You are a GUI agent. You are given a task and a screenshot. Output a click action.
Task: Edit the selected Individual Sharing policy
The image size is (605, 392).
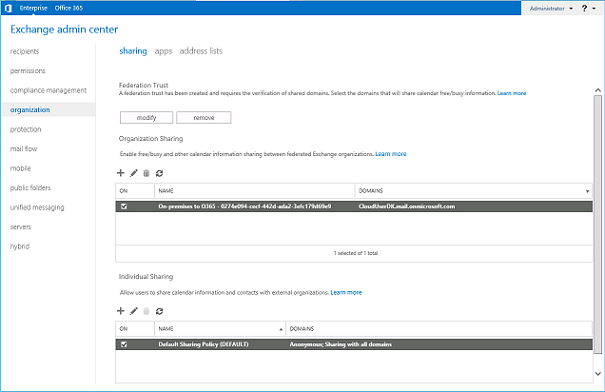click(134, 311)
